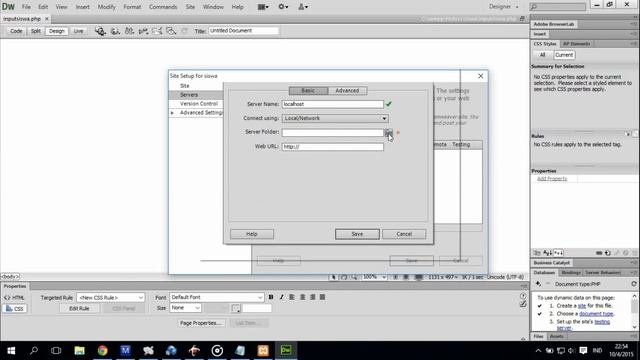Open Font dropdown in Properties
640x360 pixels.
(x=216, y=297)
